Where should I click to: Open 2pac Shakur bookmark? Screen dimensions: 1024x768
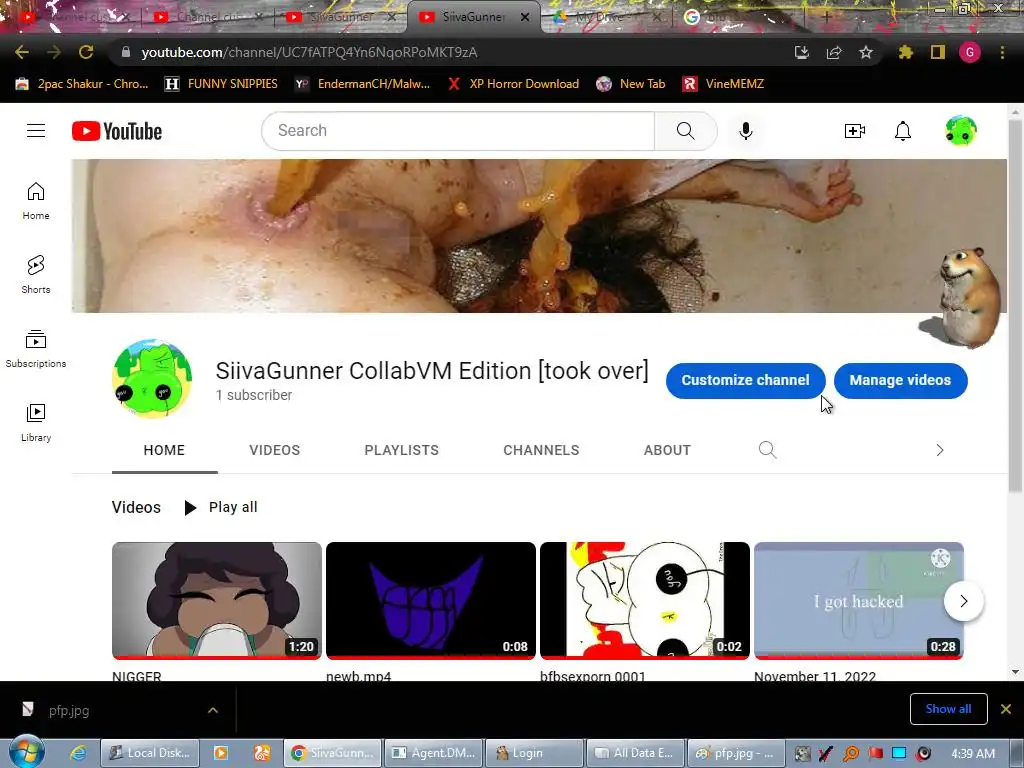click(82, 84)
